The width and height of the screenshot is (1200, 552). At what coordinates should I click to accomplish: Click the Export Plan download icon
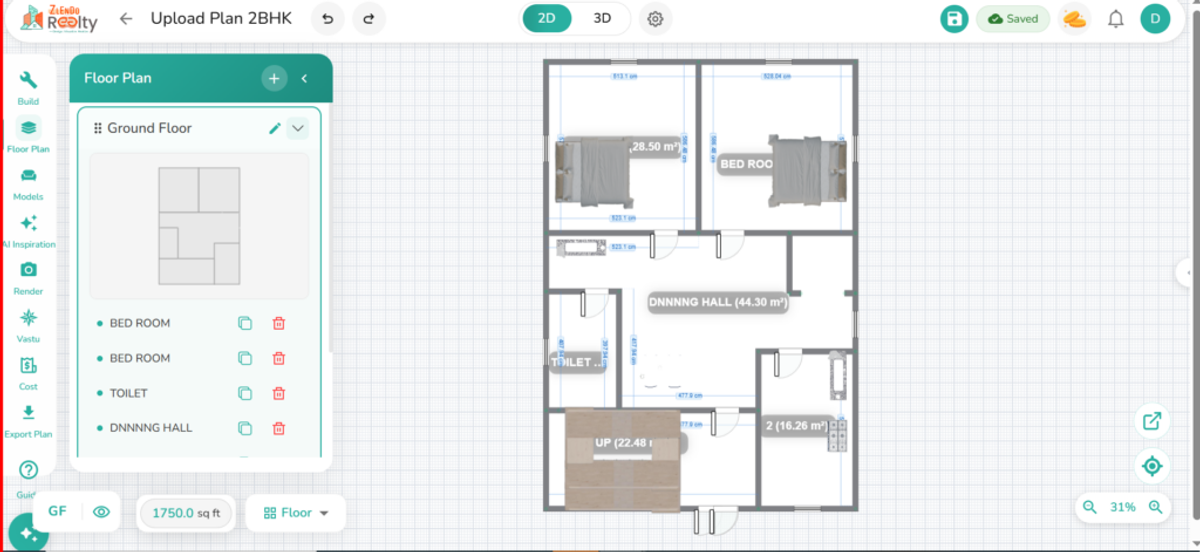click(28, 420)
